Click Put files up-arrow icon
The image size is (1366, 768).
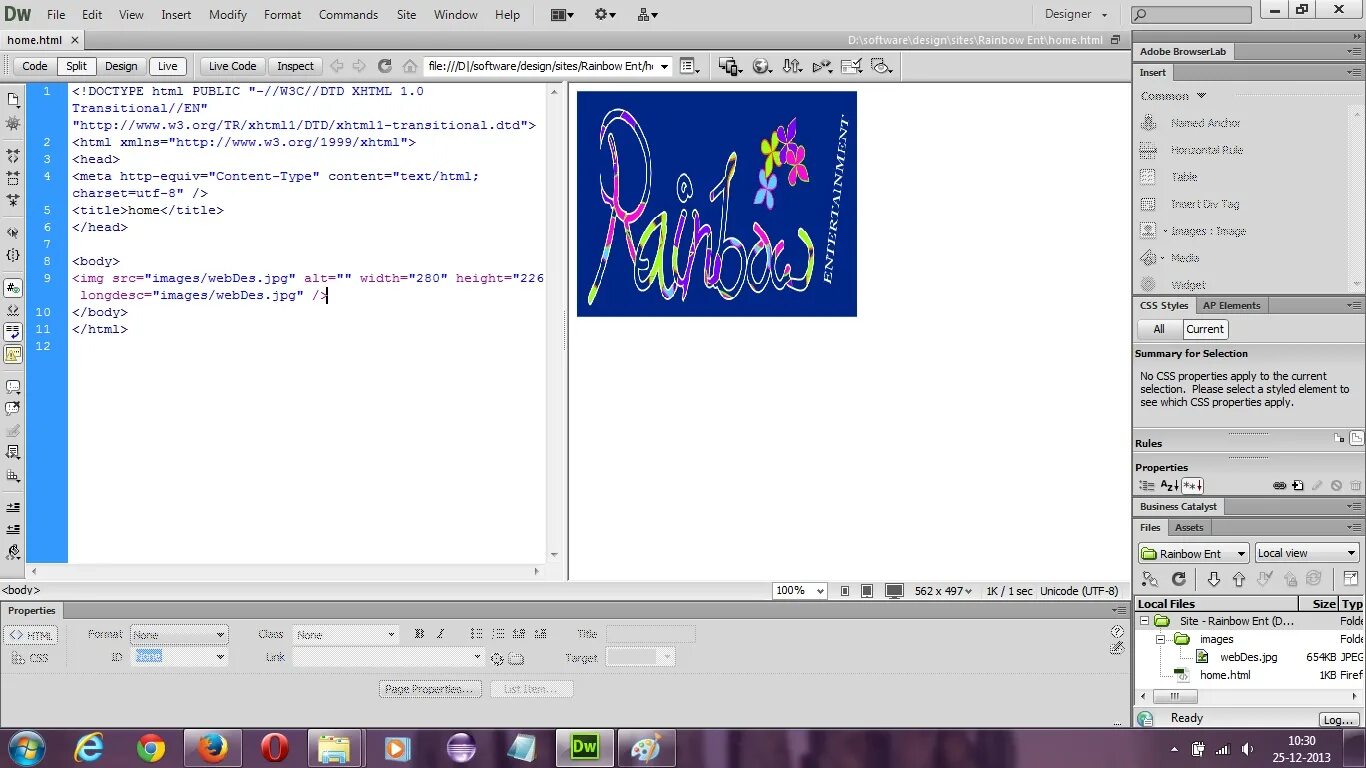1239,579
